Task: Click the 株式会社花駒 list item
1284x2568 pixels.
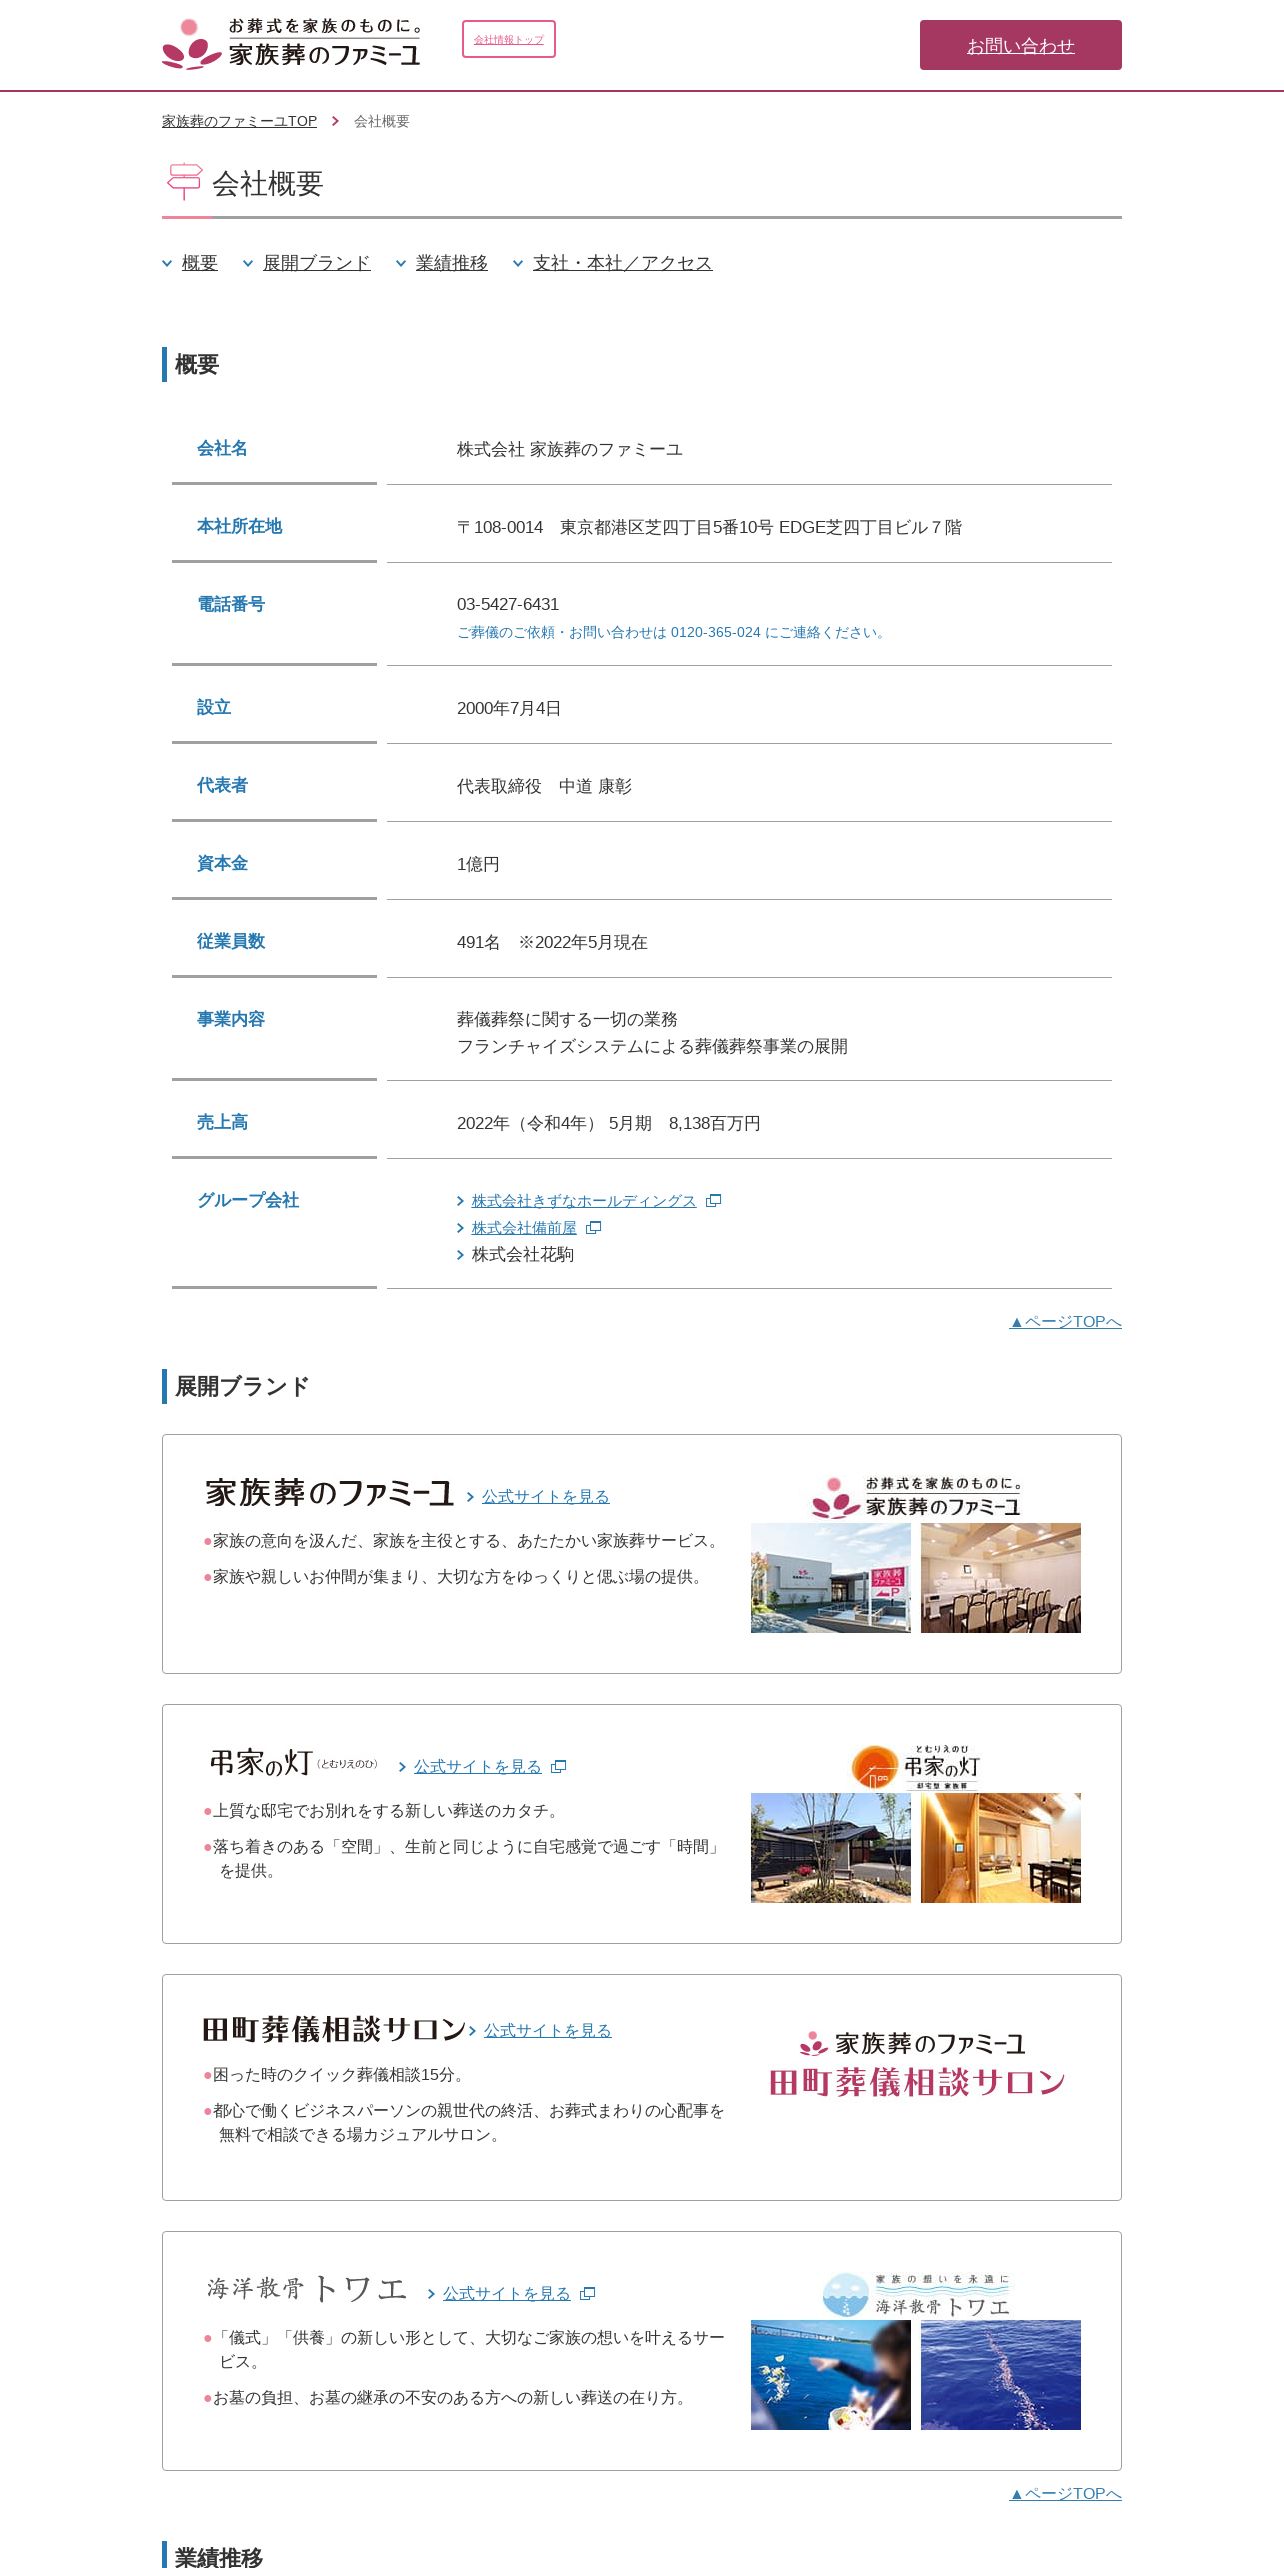Action: 522,1255
